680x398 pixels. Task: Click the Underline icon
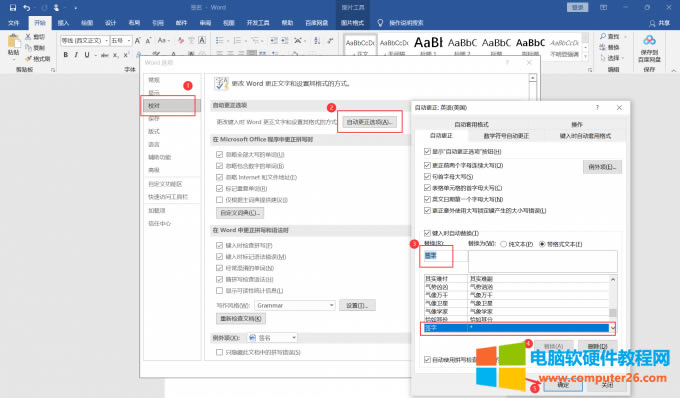click(x=87, y=55)
